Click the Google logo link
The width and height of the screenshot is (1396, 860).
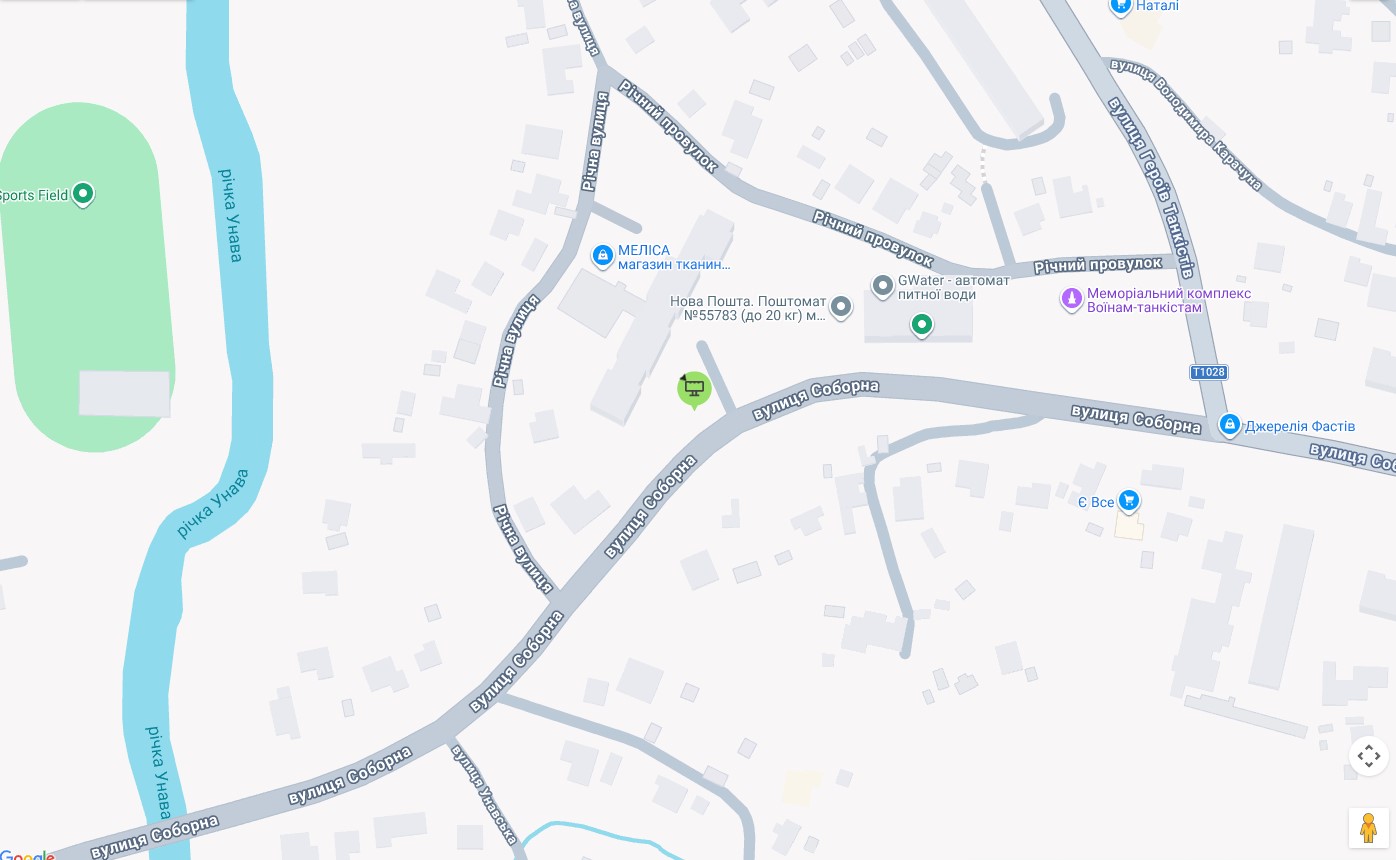click(x=27, y=855)
